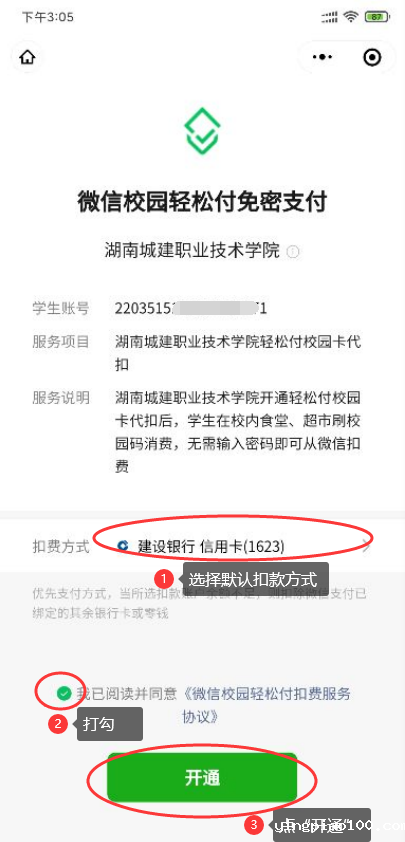Open 《微信校园轻松付扣费服务协议》 link
This screenshot has width=405, height=842.
[x=266, y=705]
